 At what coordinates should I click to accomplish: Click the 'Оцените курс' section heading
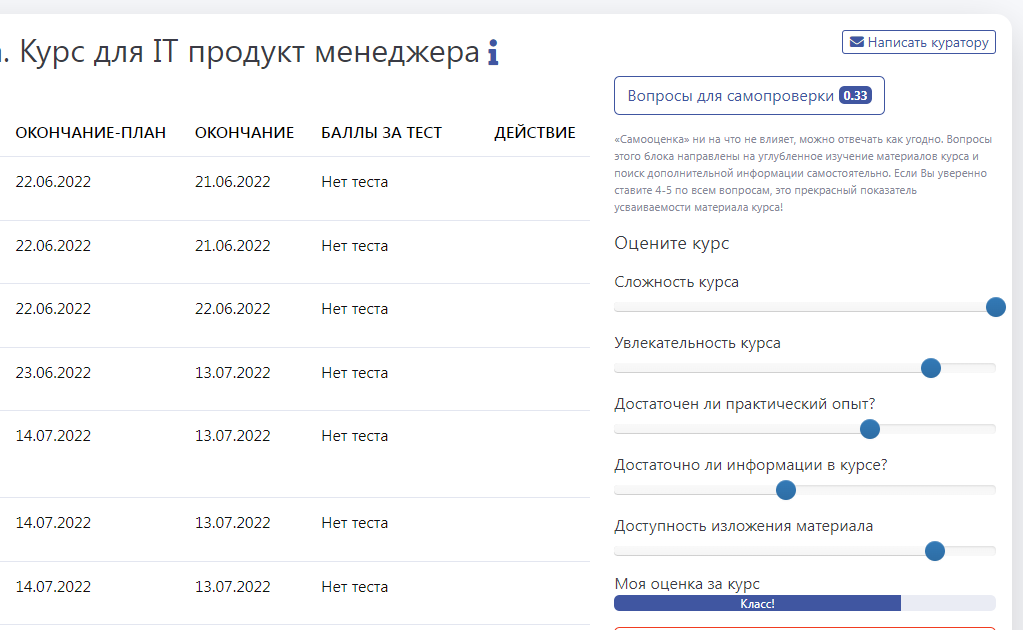(671, 243)
